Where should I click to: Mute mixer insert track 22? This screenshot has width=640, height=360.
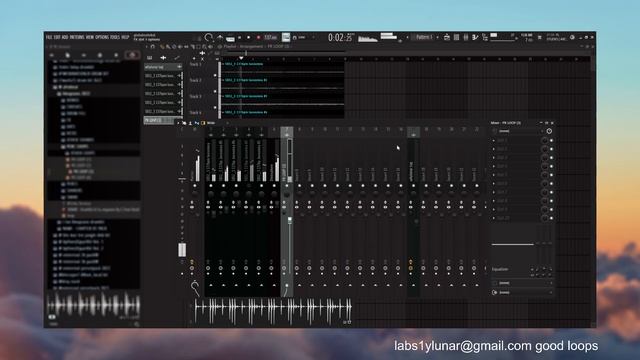tap(477, 186)
